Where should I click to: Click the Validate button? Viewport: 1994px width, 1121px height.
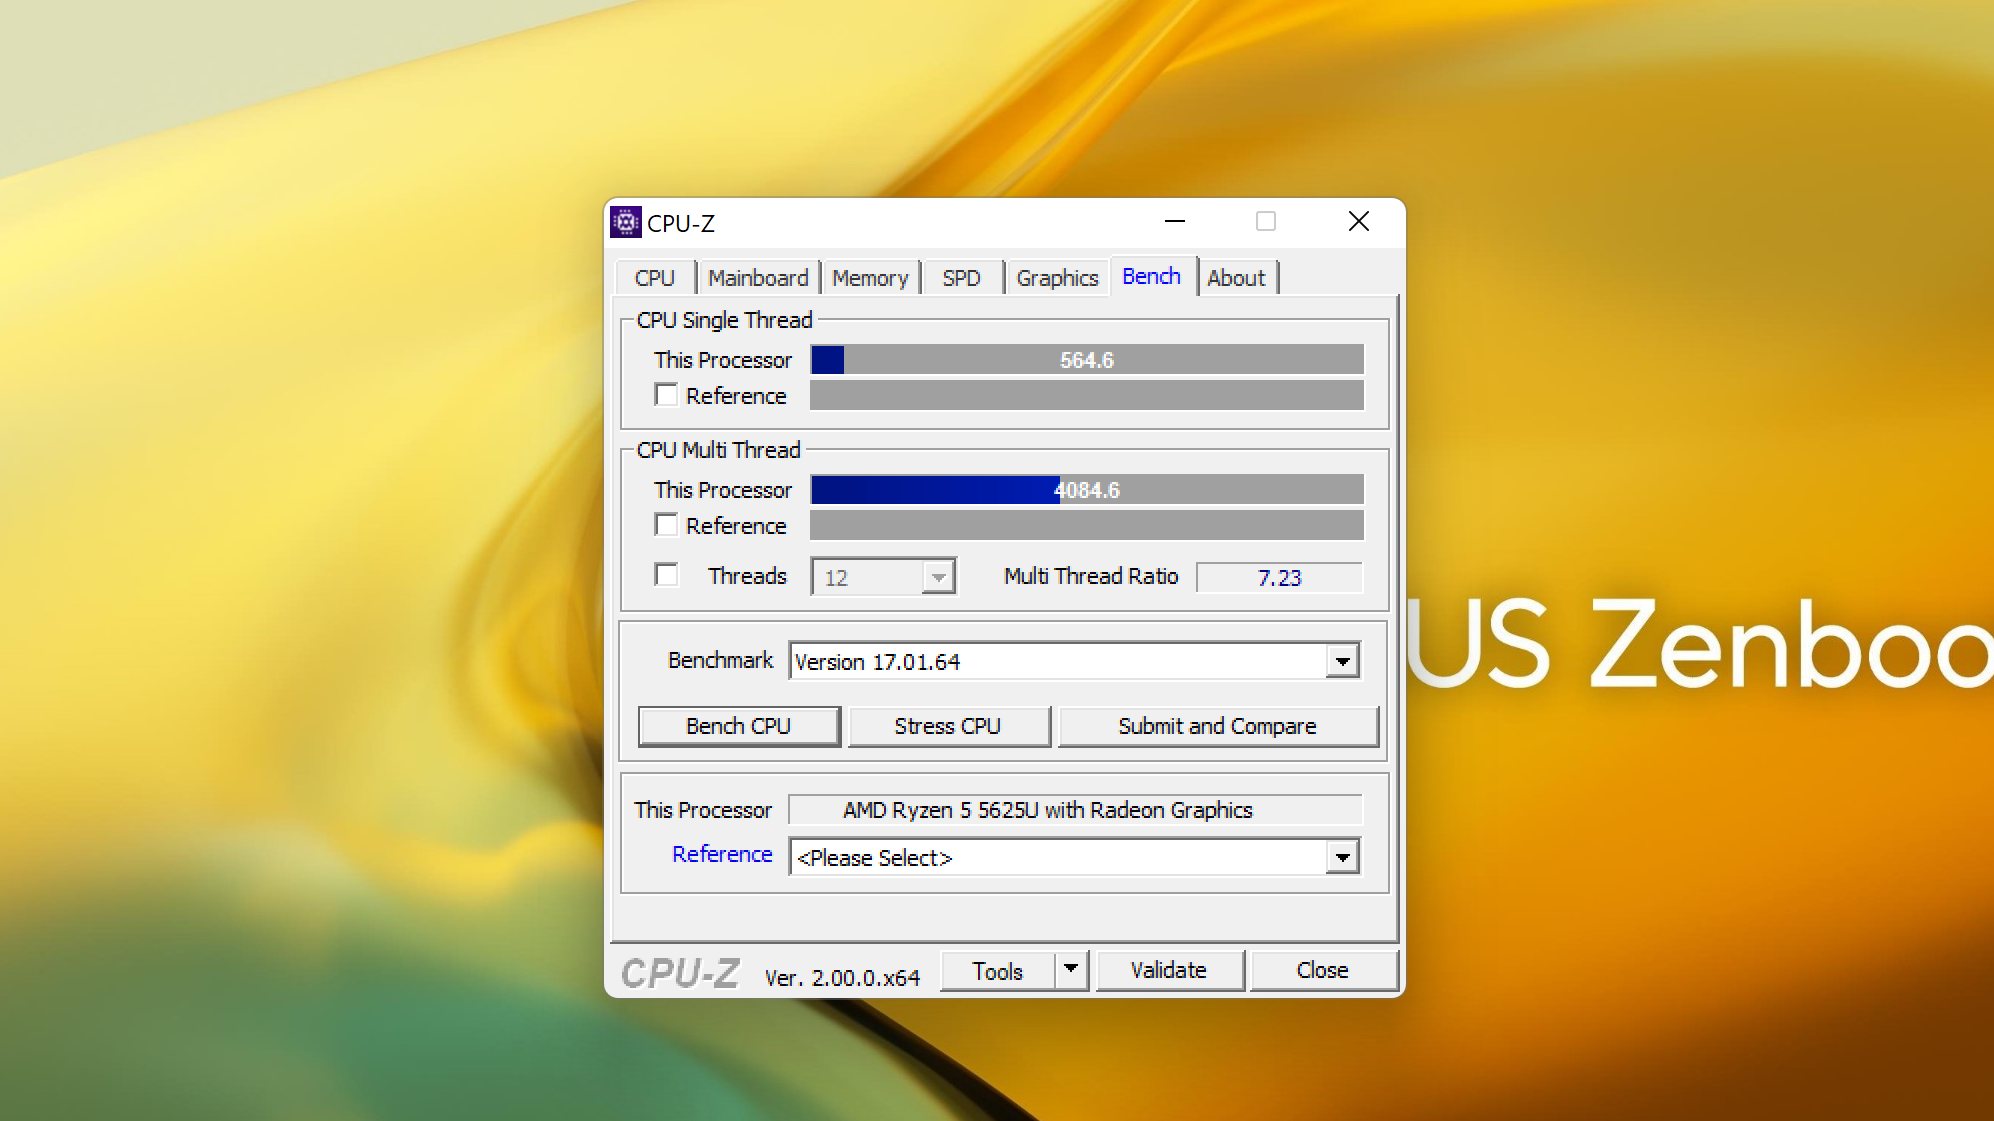click(x=1169, y=970)
